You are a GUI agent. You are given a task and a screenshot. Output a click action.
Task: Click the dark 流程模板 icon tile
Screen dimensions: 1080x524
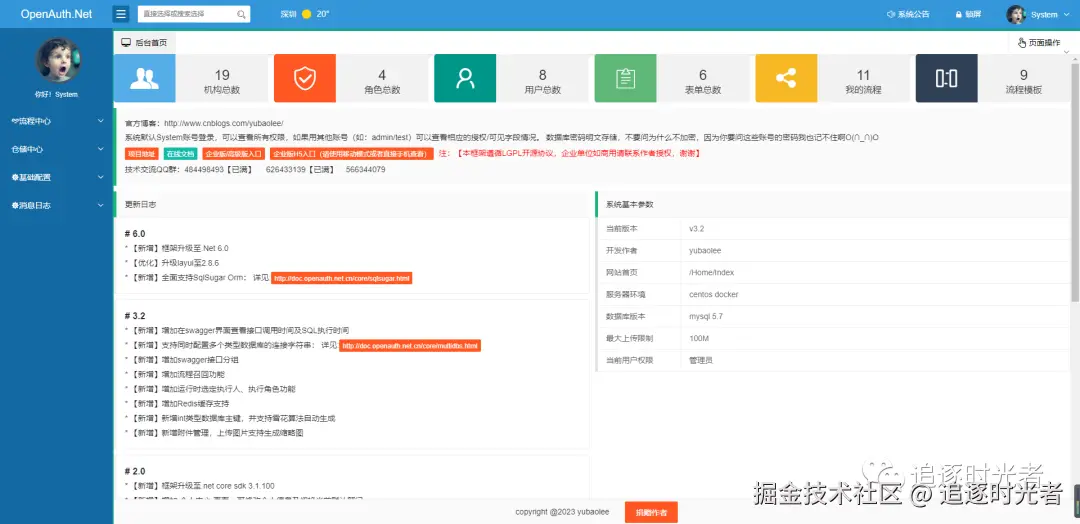click(x=946, y=78)
